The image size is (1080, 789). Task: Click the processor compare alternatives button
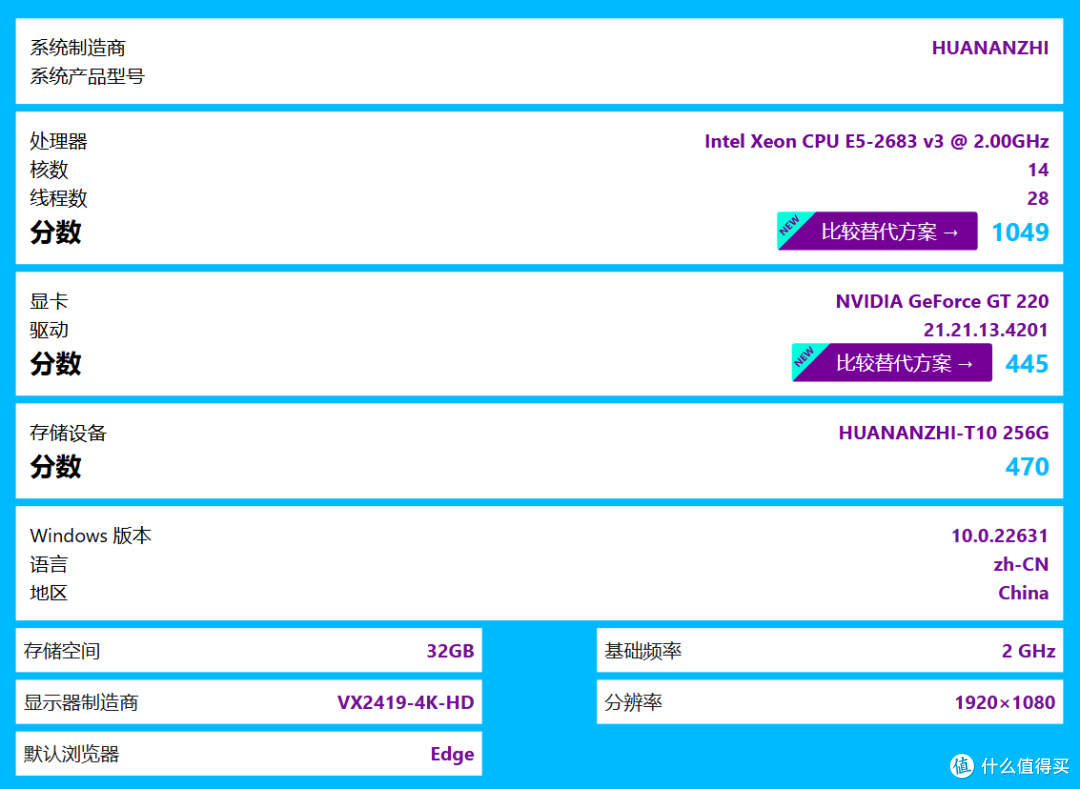[877, 231]
